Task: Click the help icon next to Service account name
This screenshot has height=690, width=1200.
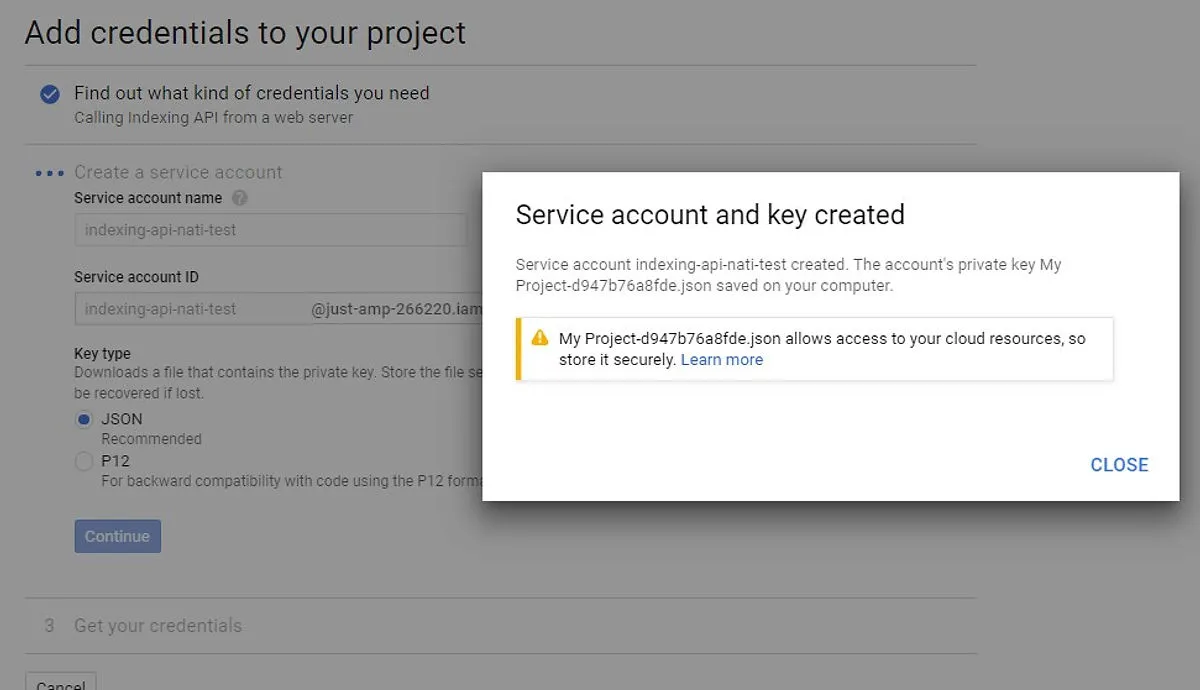Action: [239, 198]
